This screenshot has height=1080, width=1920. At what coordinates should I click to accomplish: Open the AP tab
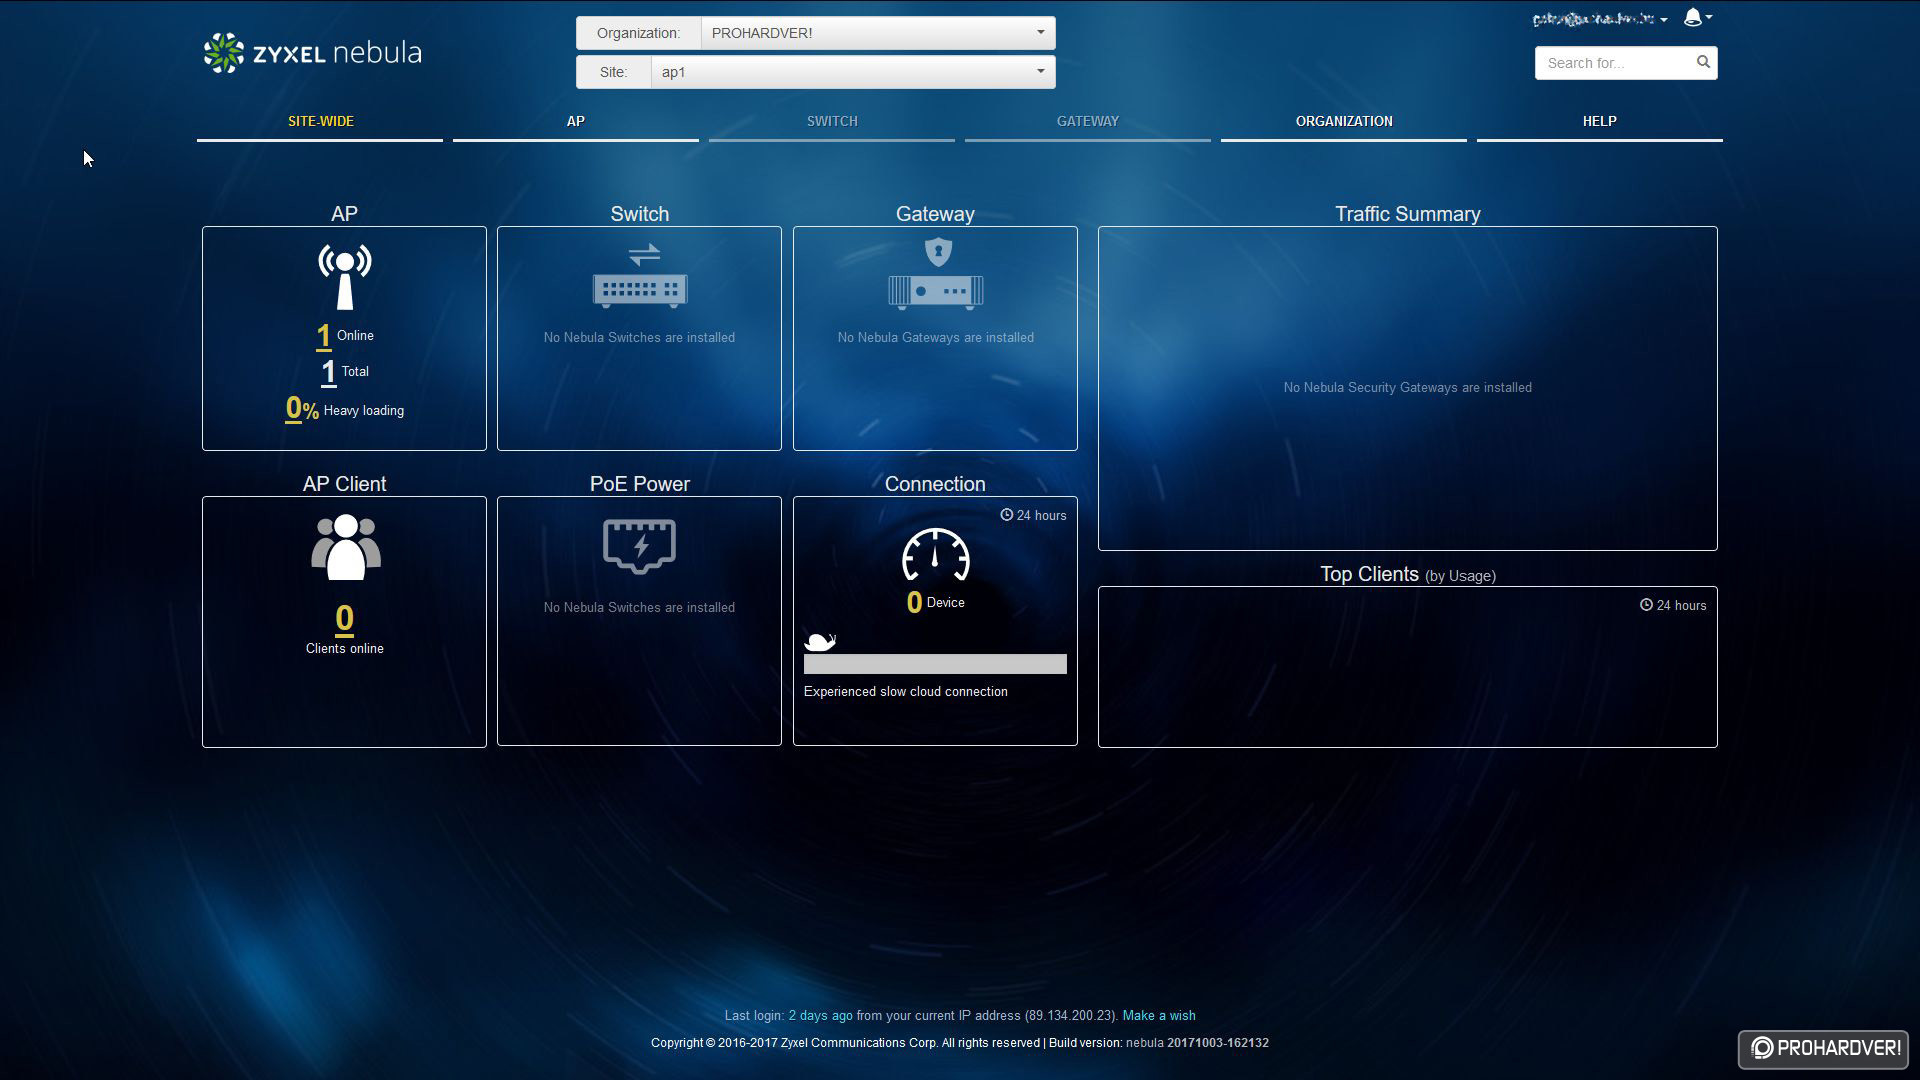pyautogui.click(x=576, y=121)
